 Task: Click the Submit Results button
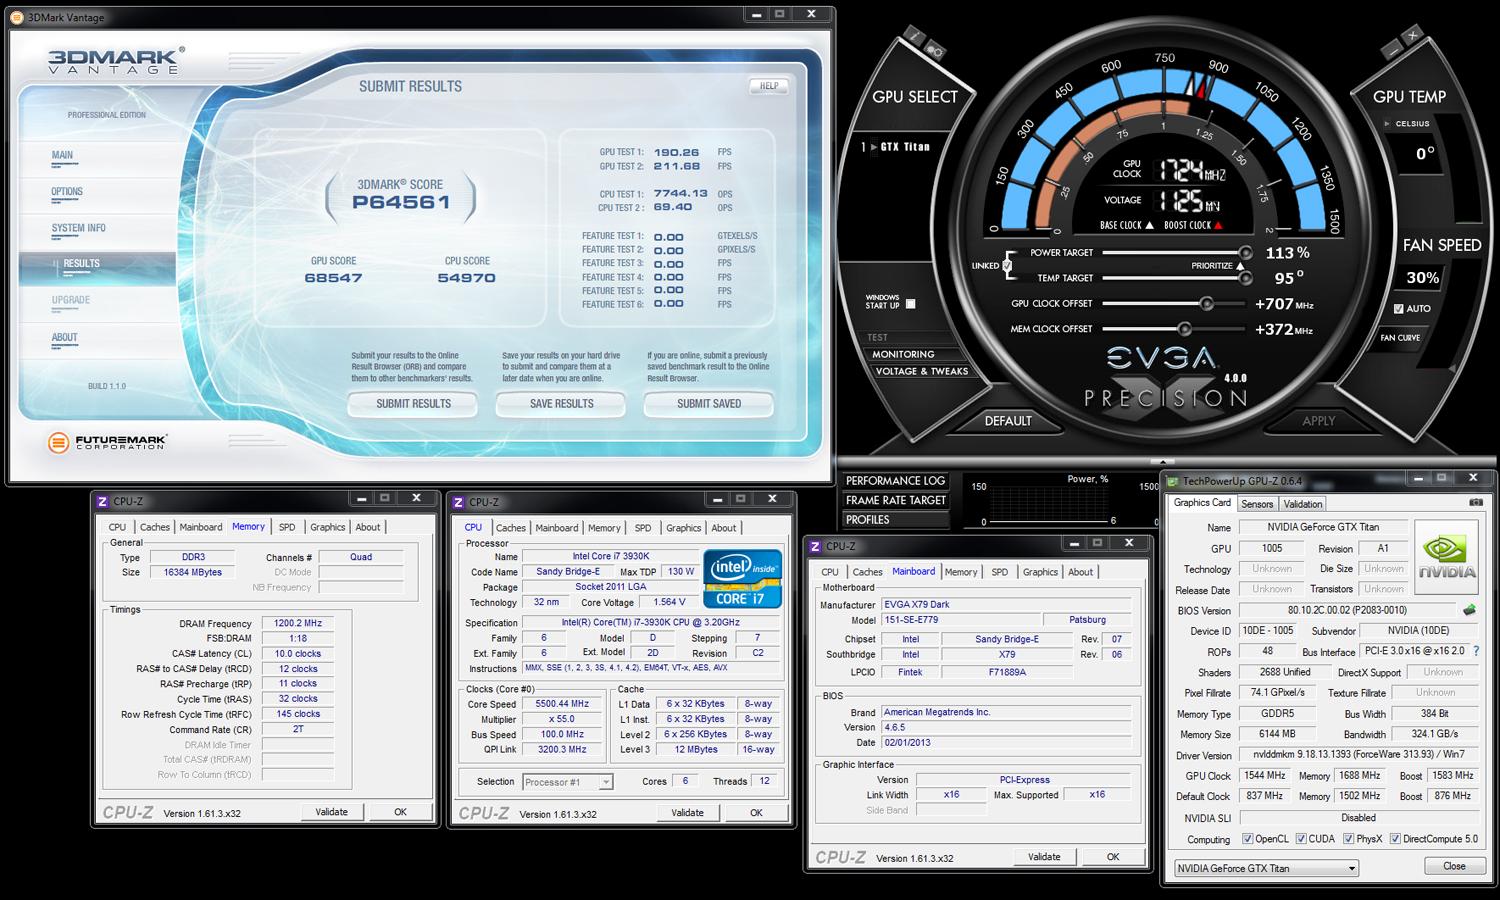[413, 404]
